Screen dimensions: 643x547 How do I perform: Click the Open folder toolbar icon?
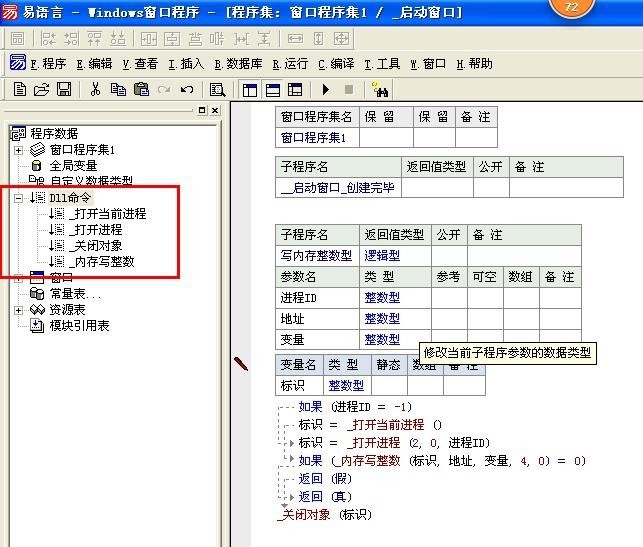(x=41, y=89)
